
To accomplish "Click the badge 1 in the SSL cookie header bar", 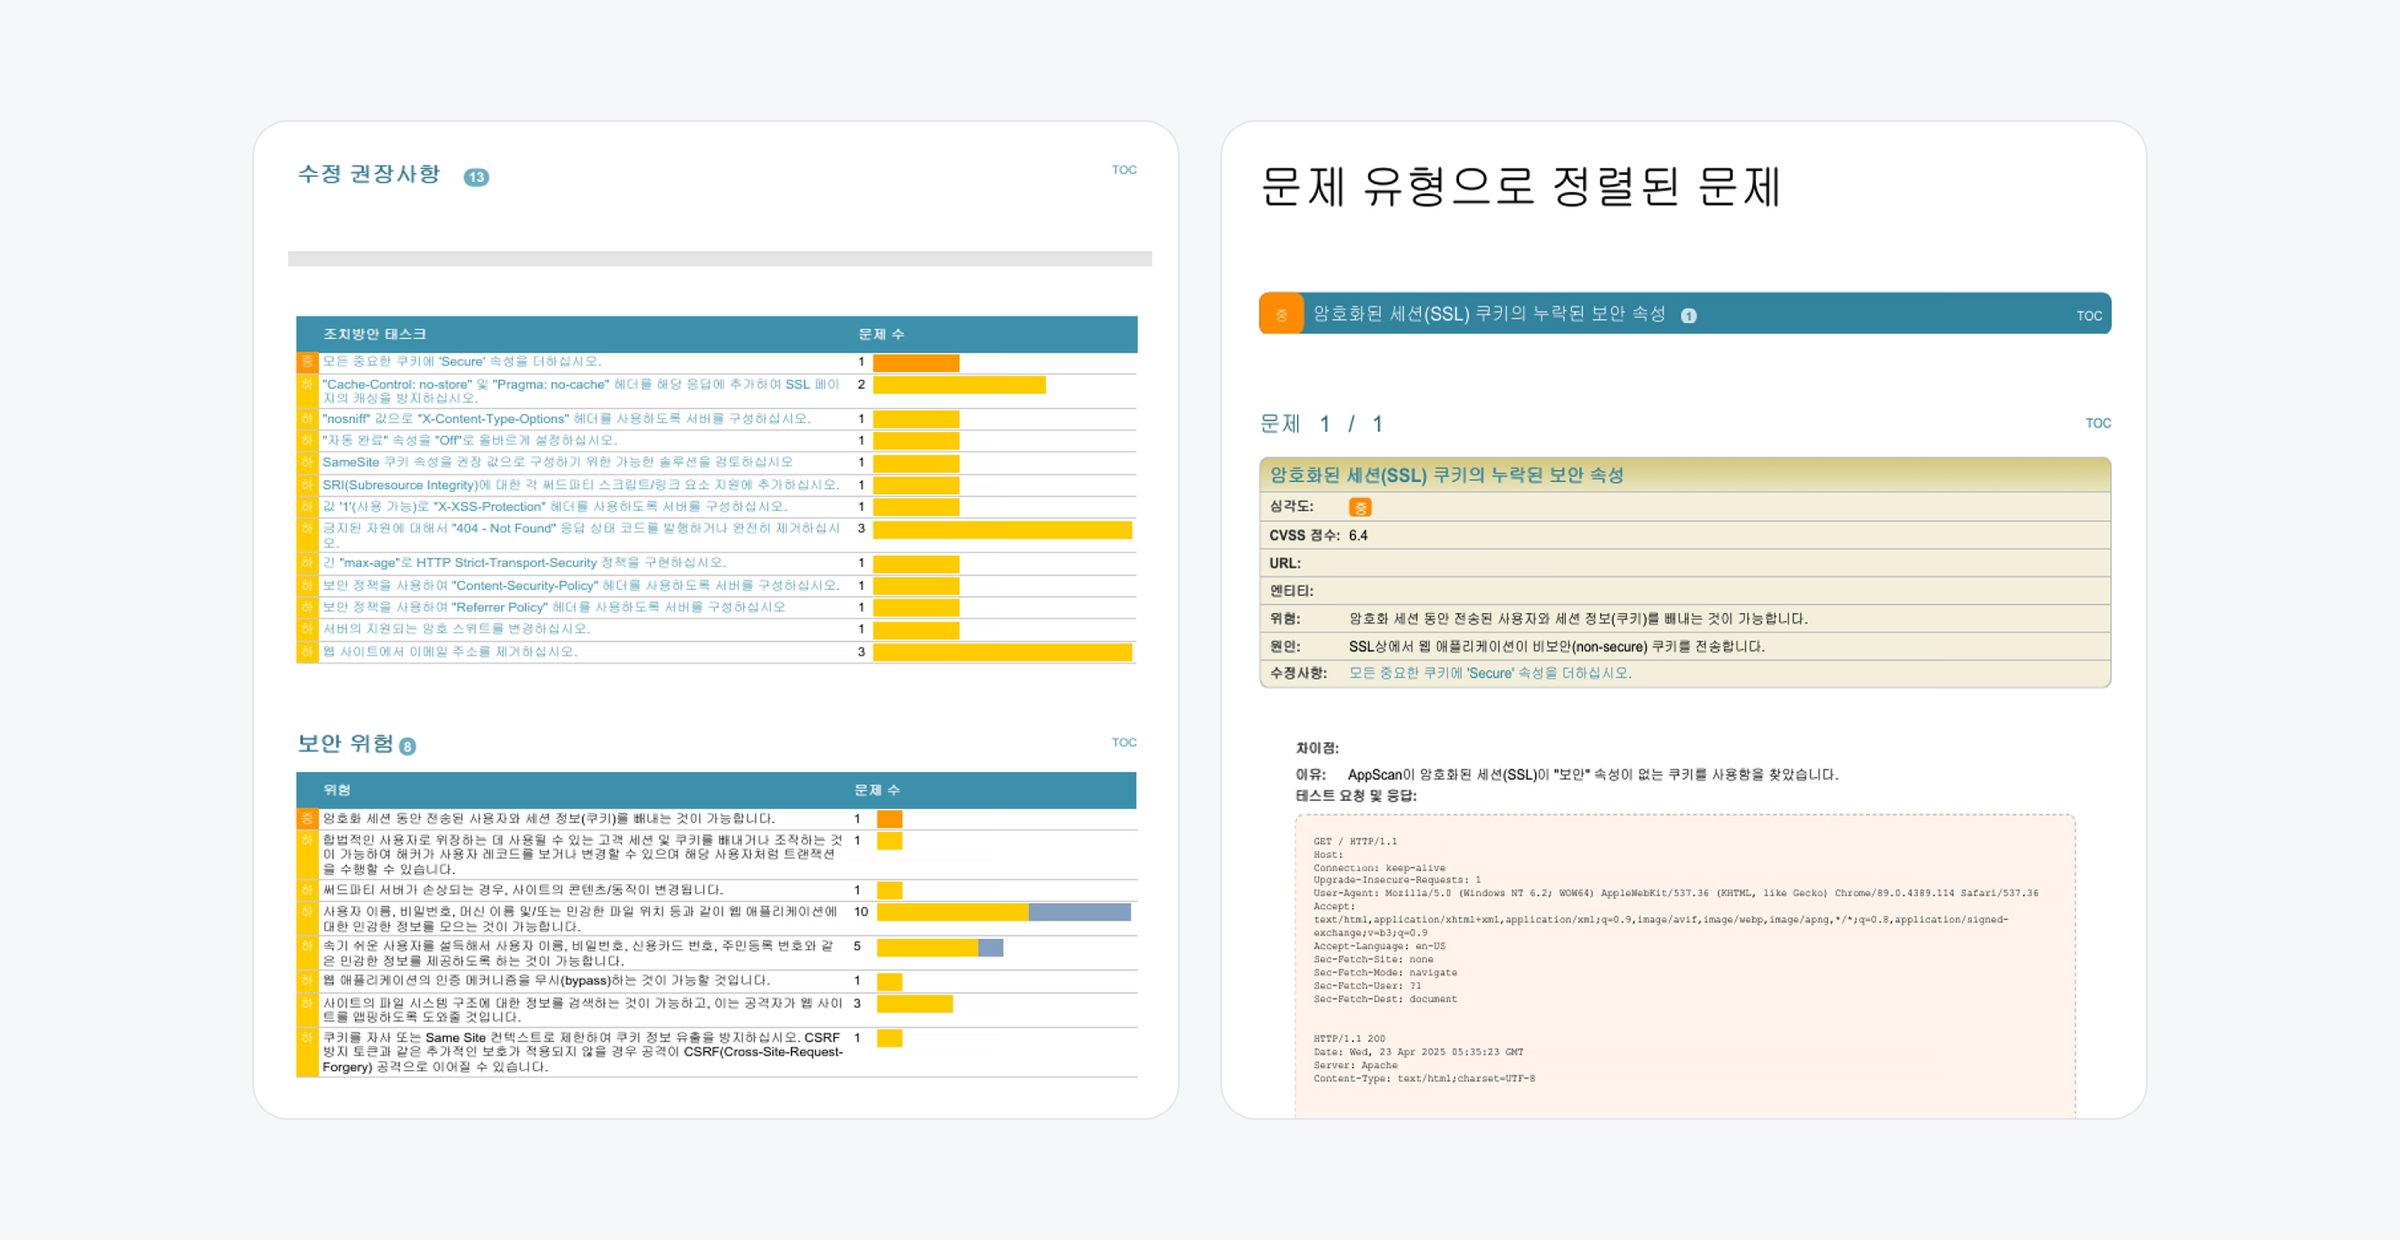I will [x=1689, y=316].
